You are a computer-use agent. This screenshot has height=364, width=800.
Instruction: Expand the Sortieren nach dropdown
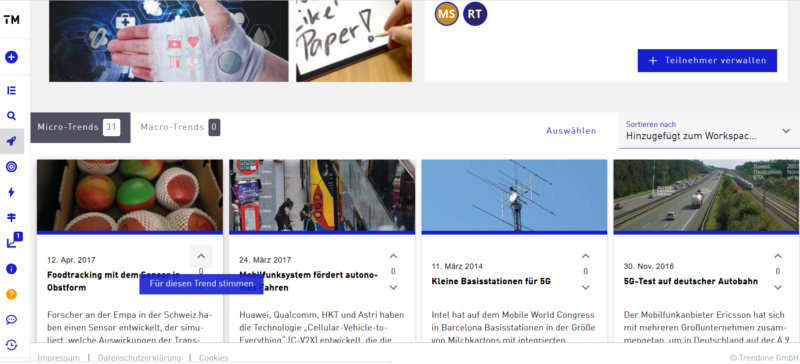[x=709, y=131]
